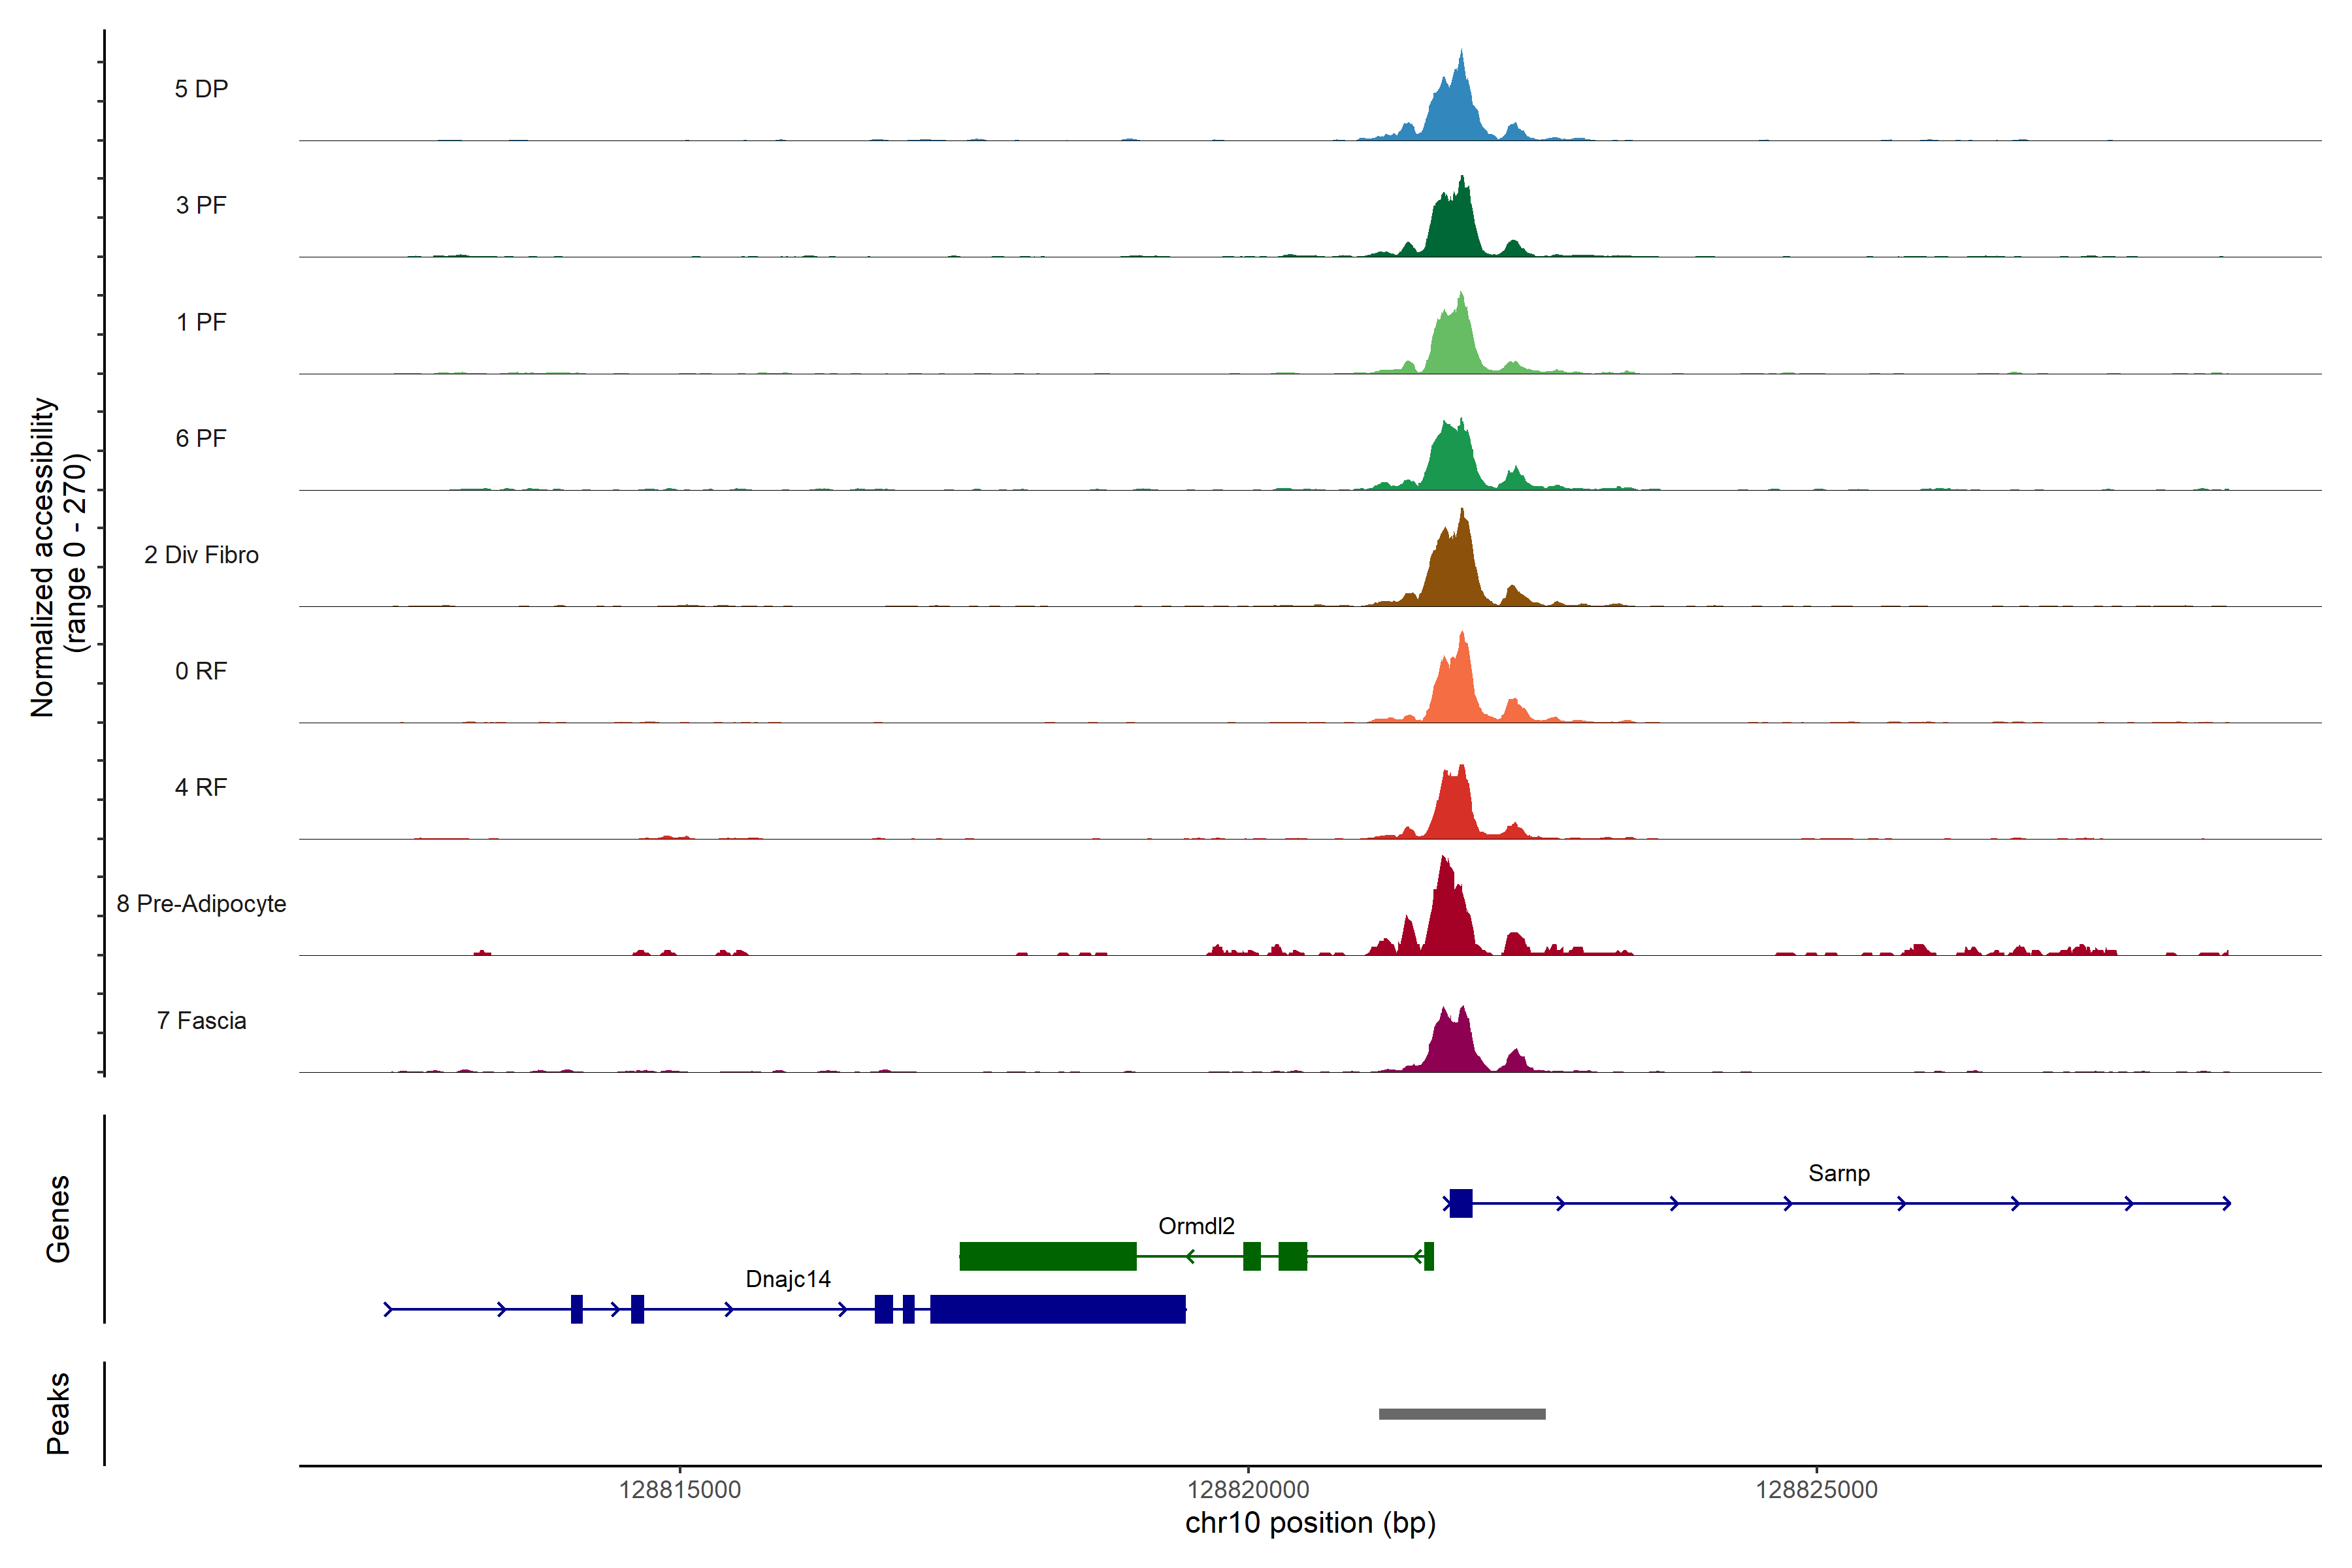Click the 128825000 axis tick label
This screenshot has width=2352, height=1568.
(x=1816, y=1489)
